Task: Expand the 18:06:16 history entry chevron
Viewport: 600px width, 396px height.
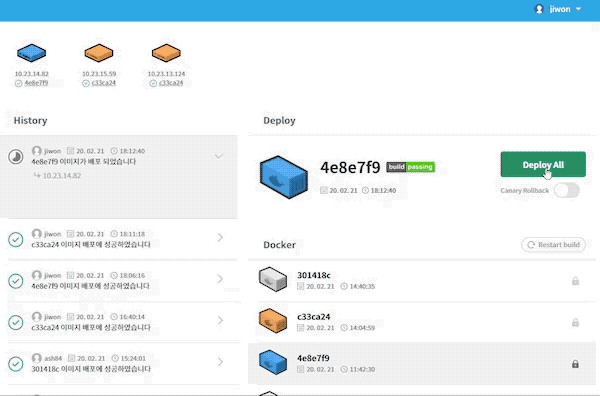Action: 220,279
